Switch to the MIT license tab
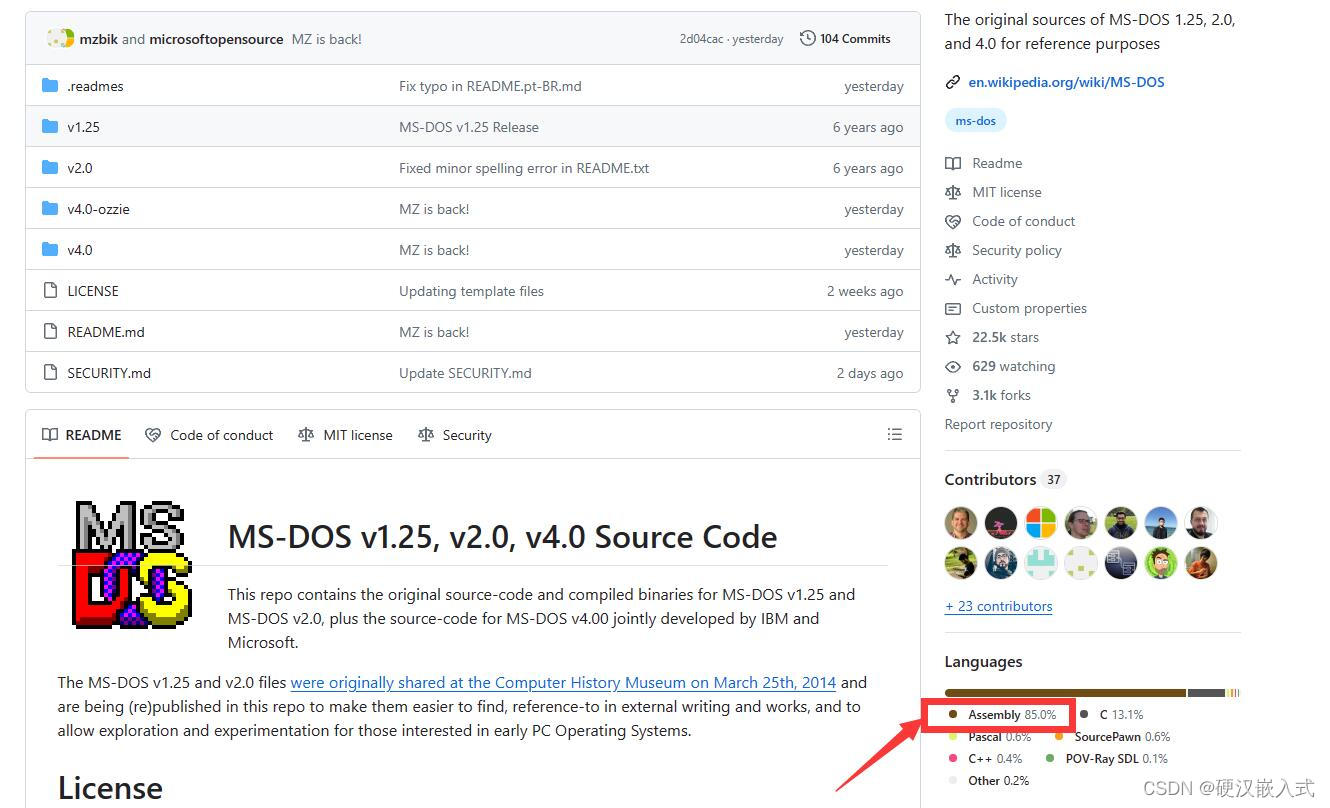 345,435
